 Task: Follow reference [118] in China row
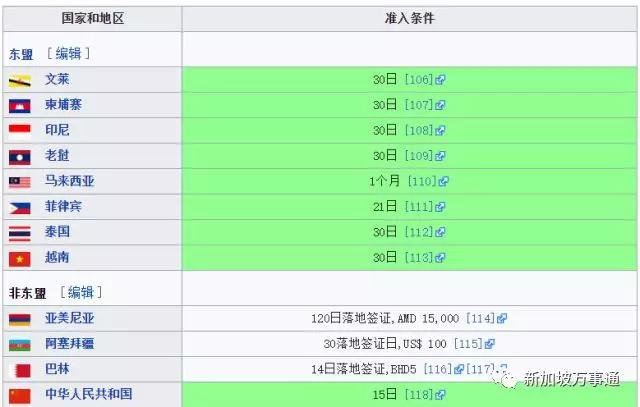[418, 395]
